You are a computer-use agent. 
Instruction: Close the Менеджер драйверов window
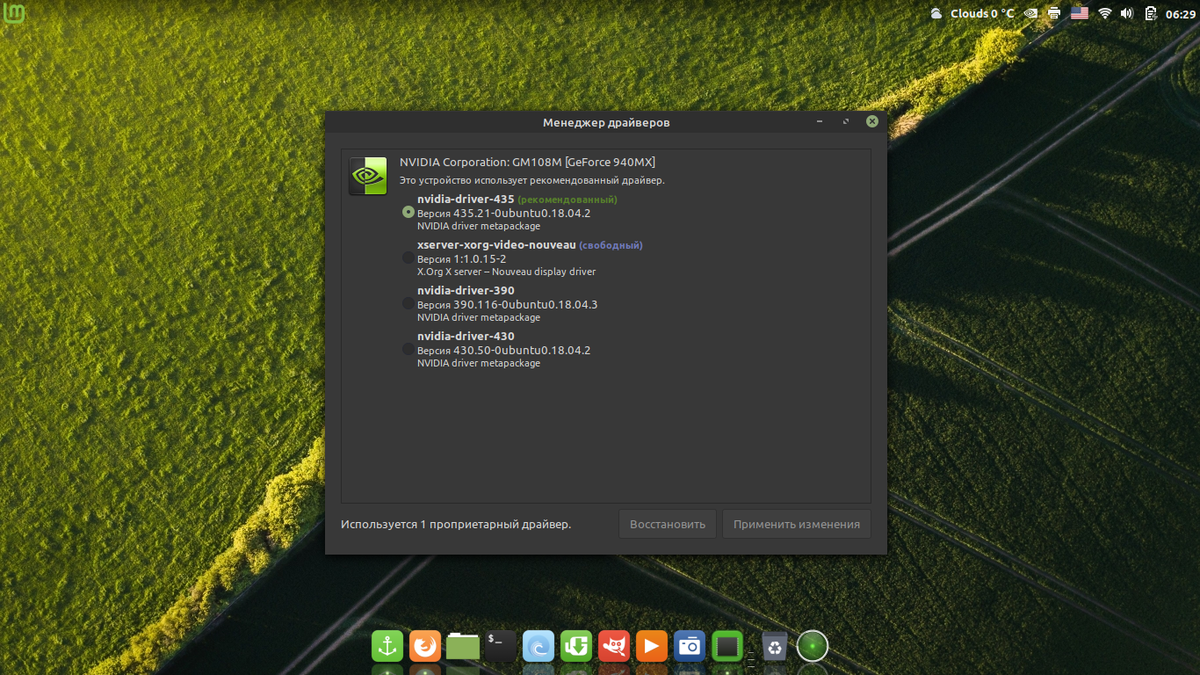[872, 121]
